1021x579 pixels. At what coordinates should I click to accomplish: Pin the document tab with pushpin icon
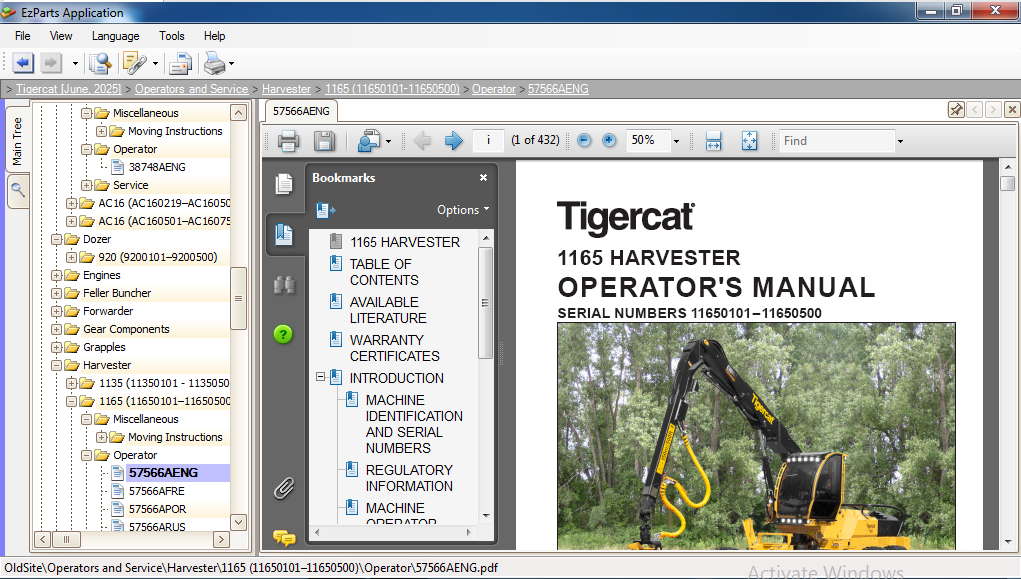pyautogui.click(x=956, y=109)
